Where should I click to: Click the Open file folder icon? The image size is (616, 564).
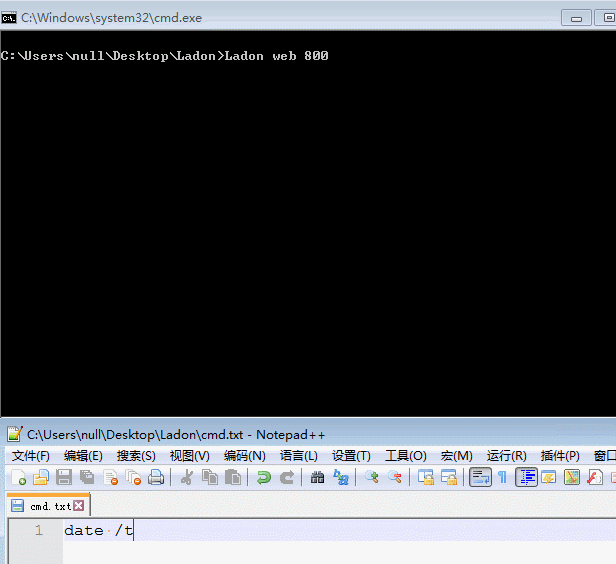41,478
